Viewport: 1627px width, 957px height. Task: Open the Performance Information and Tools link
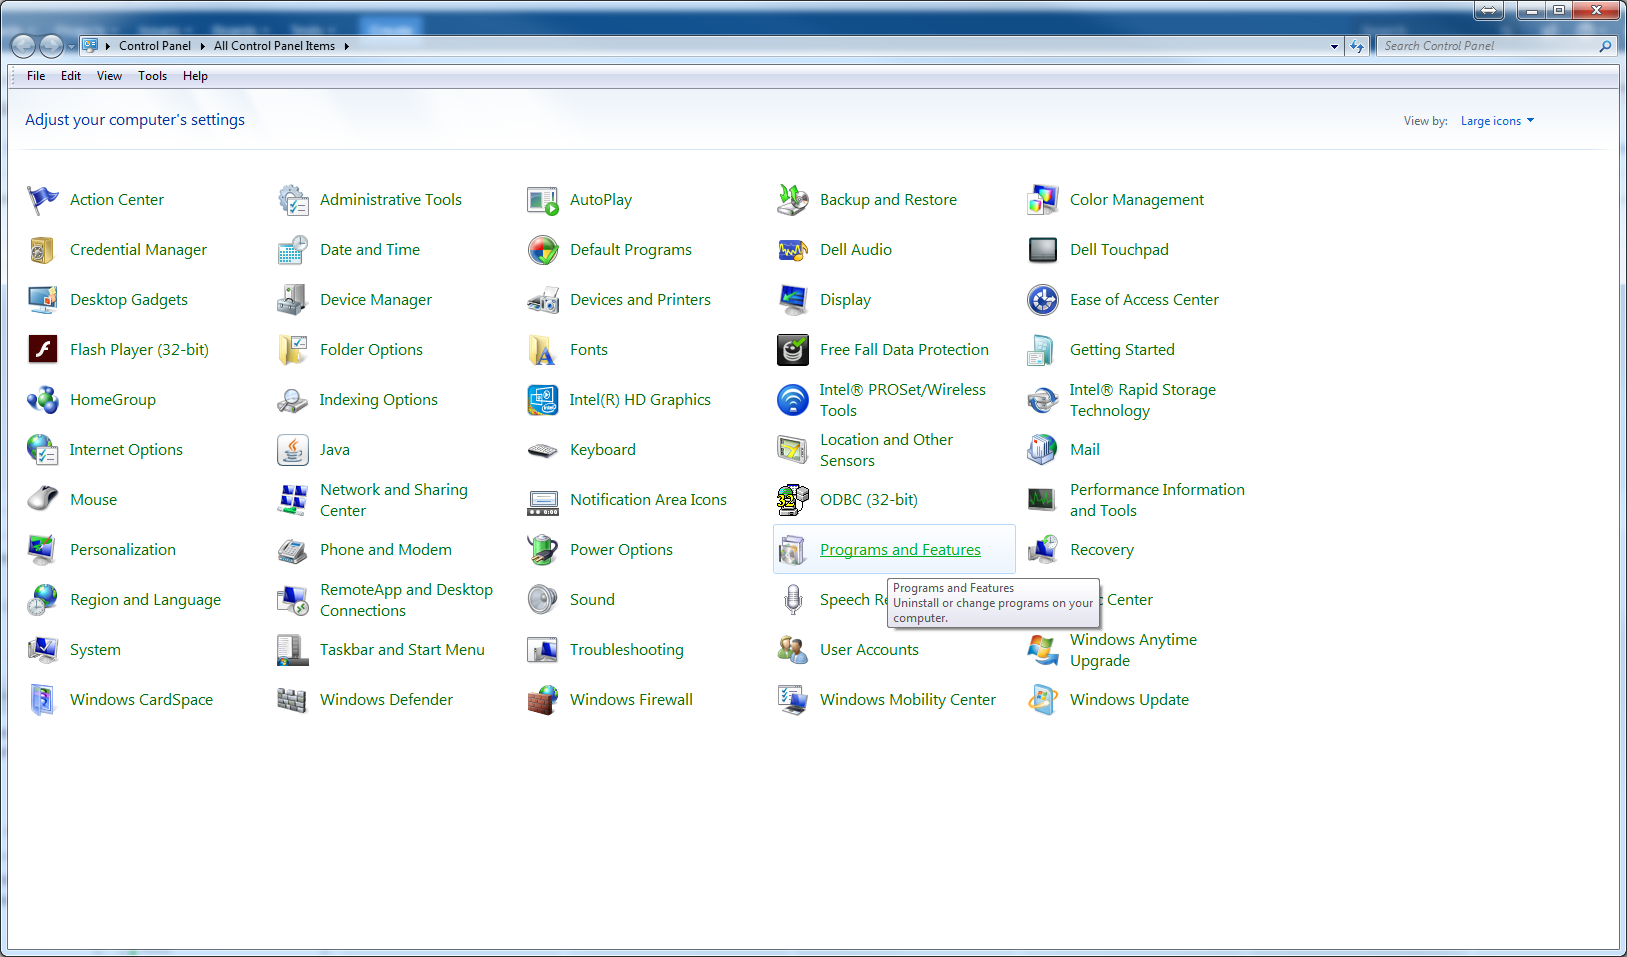click(x=1157, y=500)
